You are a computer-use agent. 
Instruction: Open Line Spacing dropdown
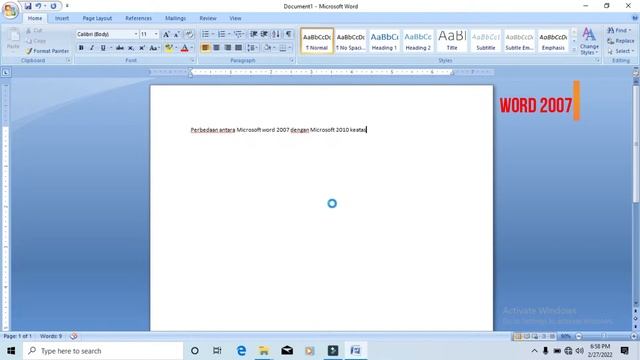click(x=252, y=48)
